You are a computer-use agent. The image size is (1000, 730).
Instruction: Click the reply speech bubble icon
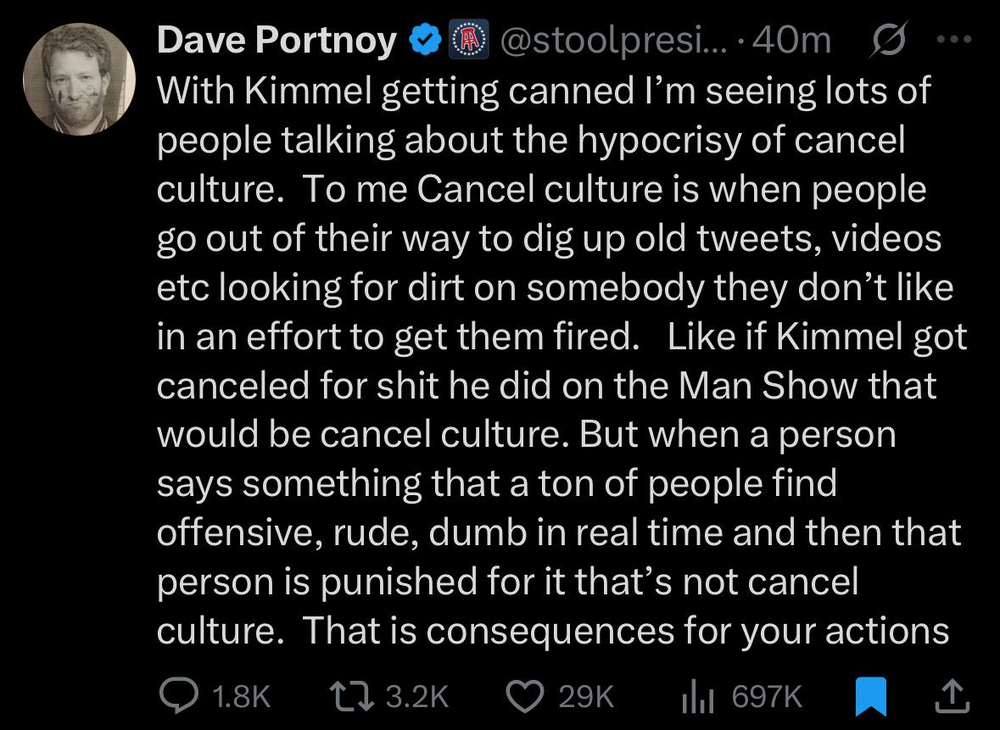[181, 695]
